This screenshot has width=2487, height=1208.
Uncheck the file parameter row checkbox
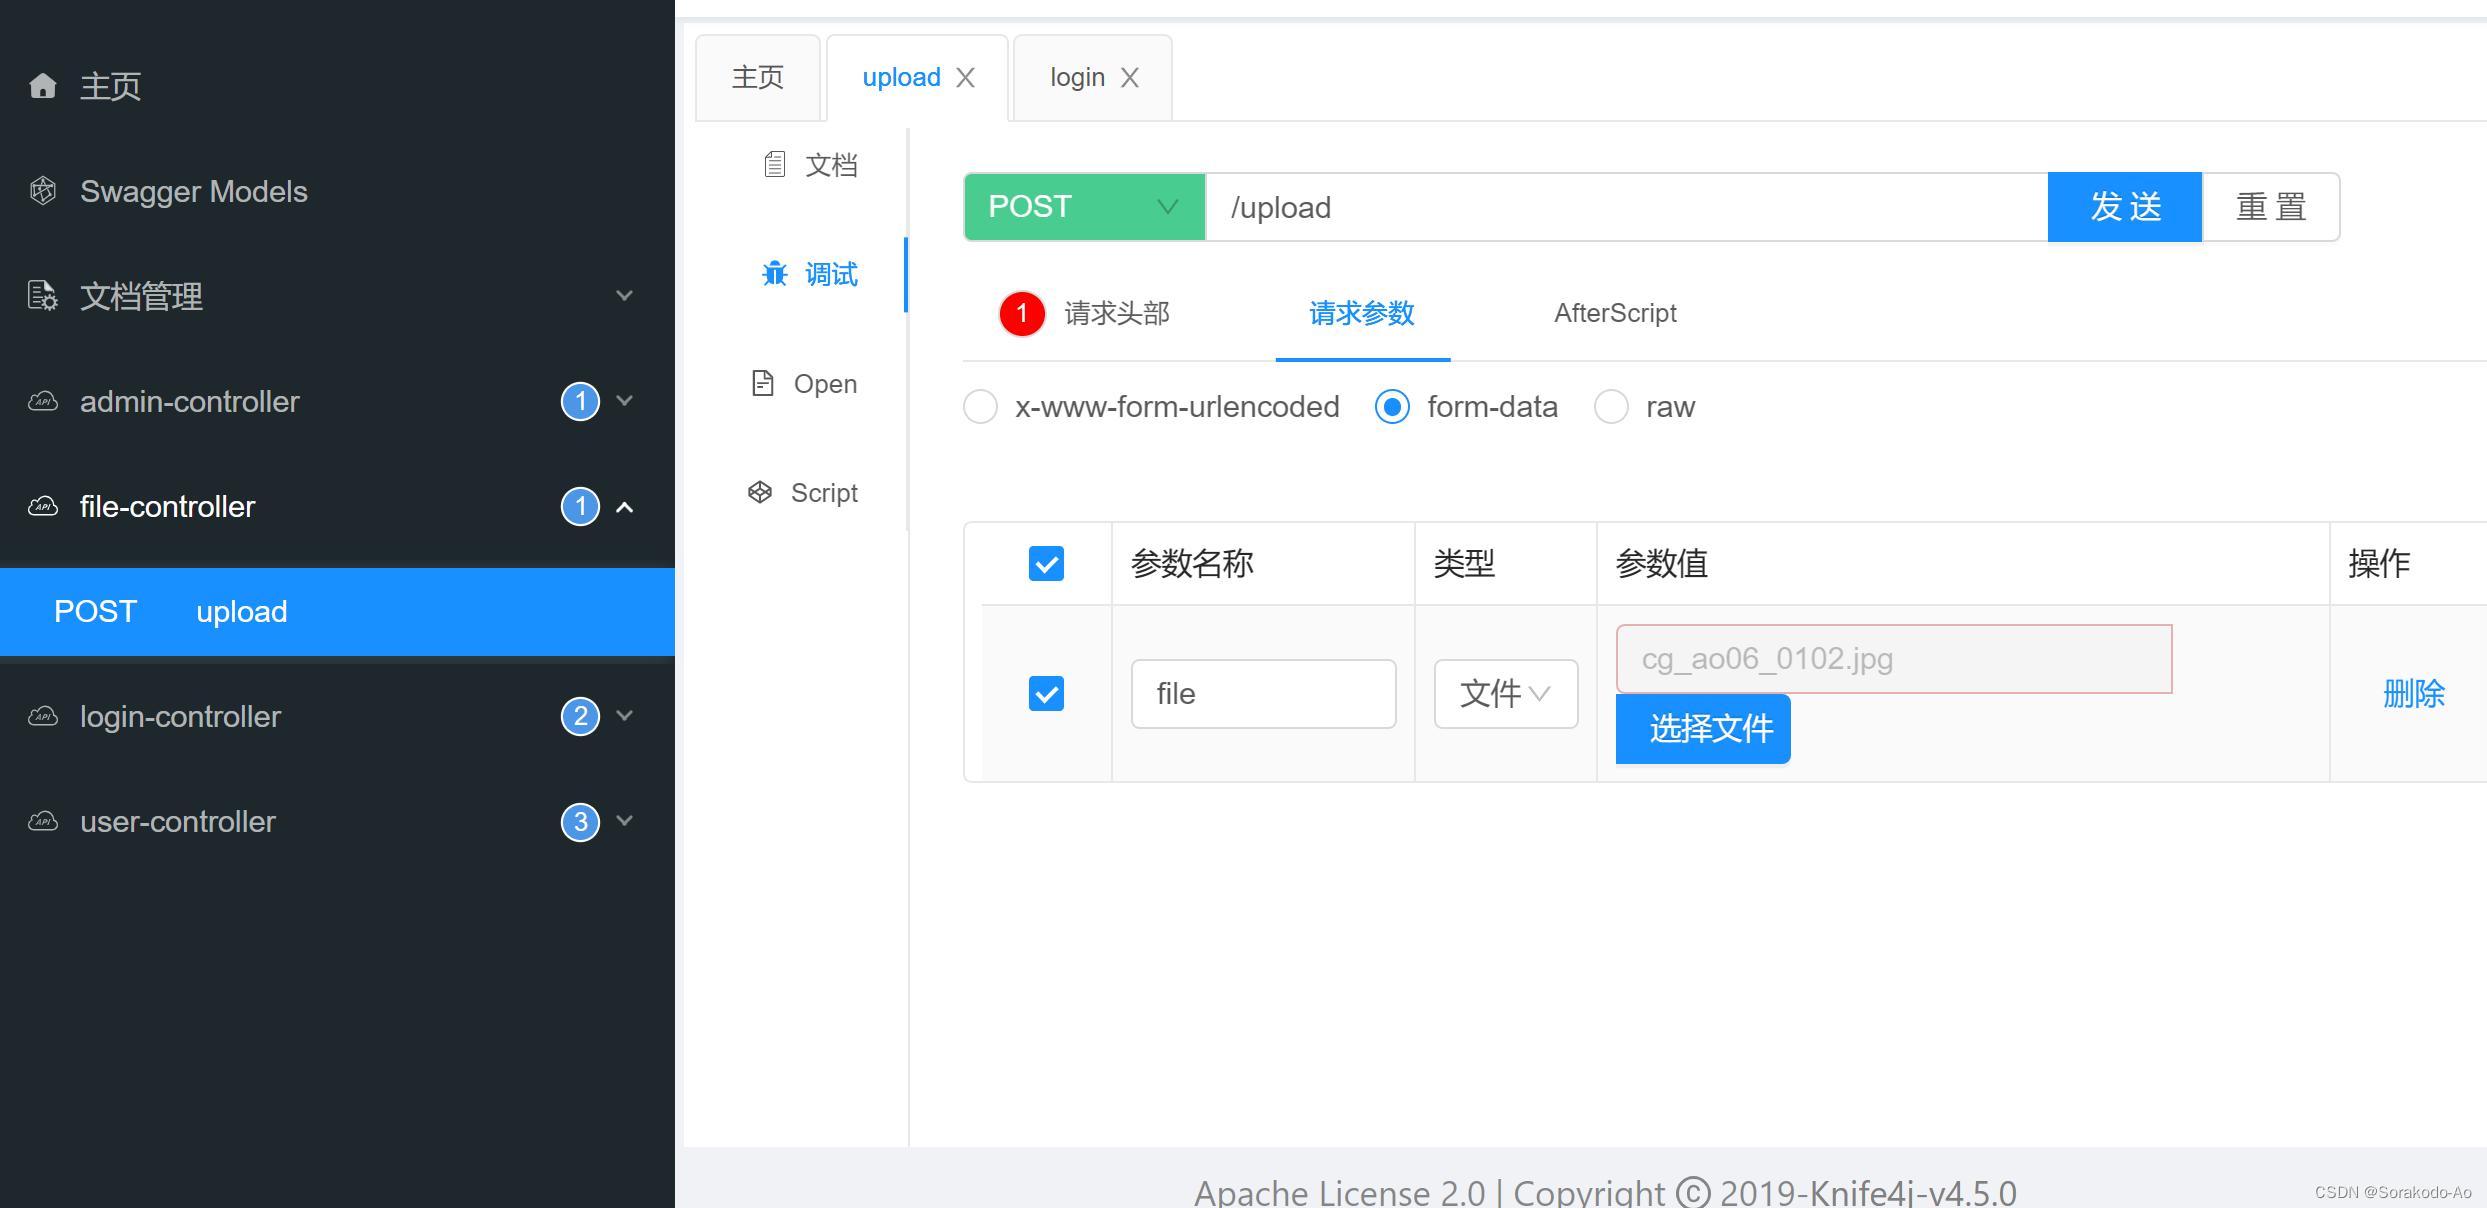click(x=1046, y=693)
